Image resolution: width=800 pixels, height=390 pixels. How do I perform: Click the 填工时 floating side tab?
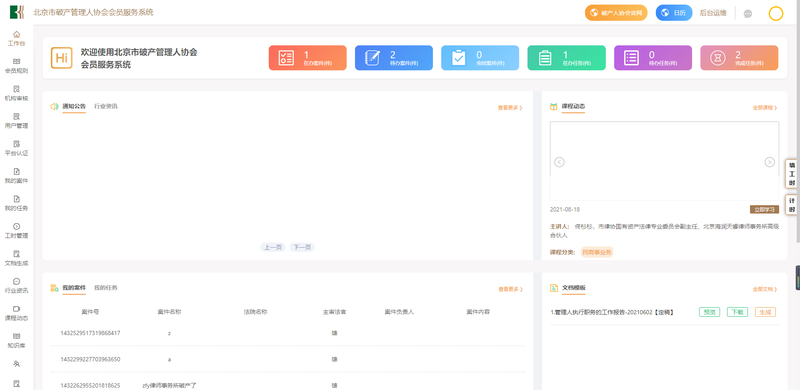(x=792, y=174)
